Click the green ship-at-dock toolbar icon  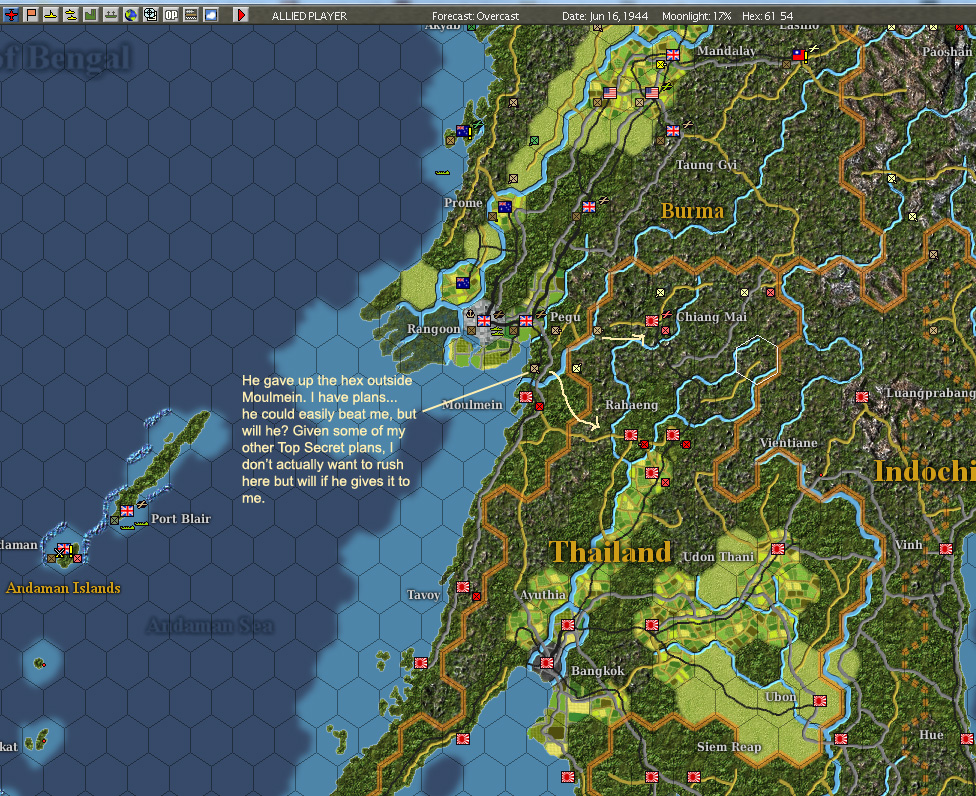pos(111,14)
